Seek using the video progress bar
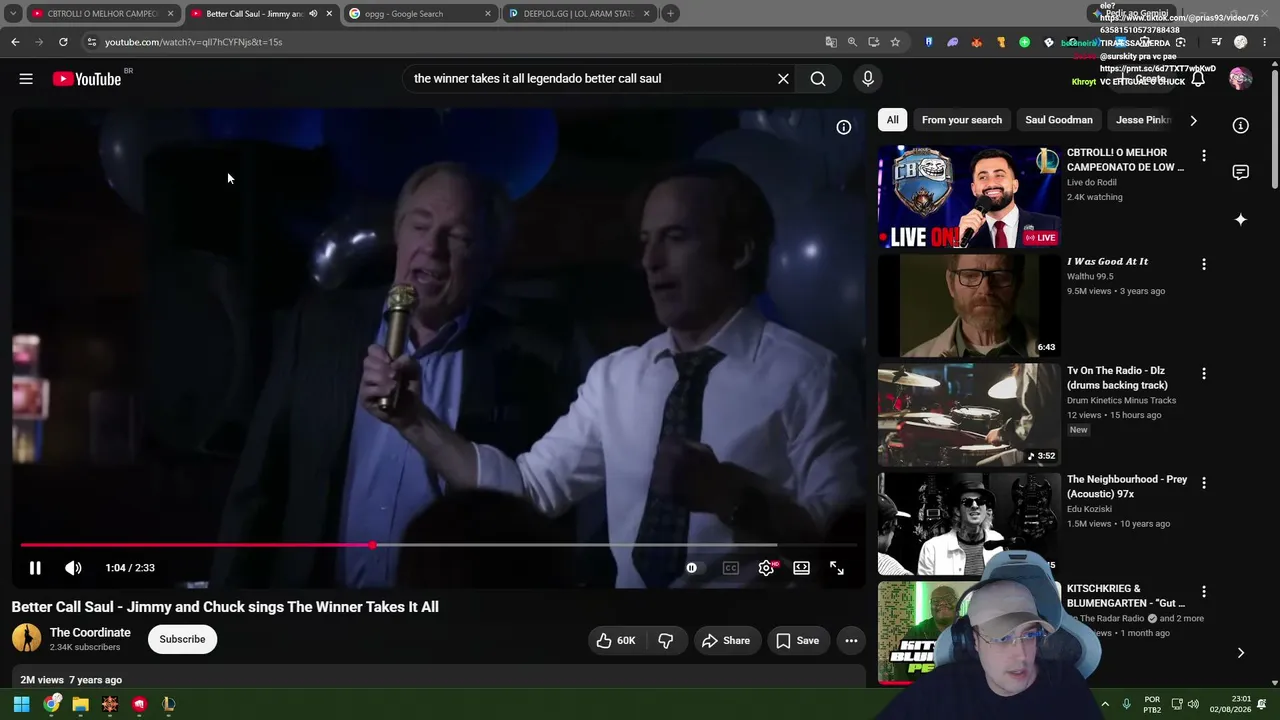 (439, 545)
